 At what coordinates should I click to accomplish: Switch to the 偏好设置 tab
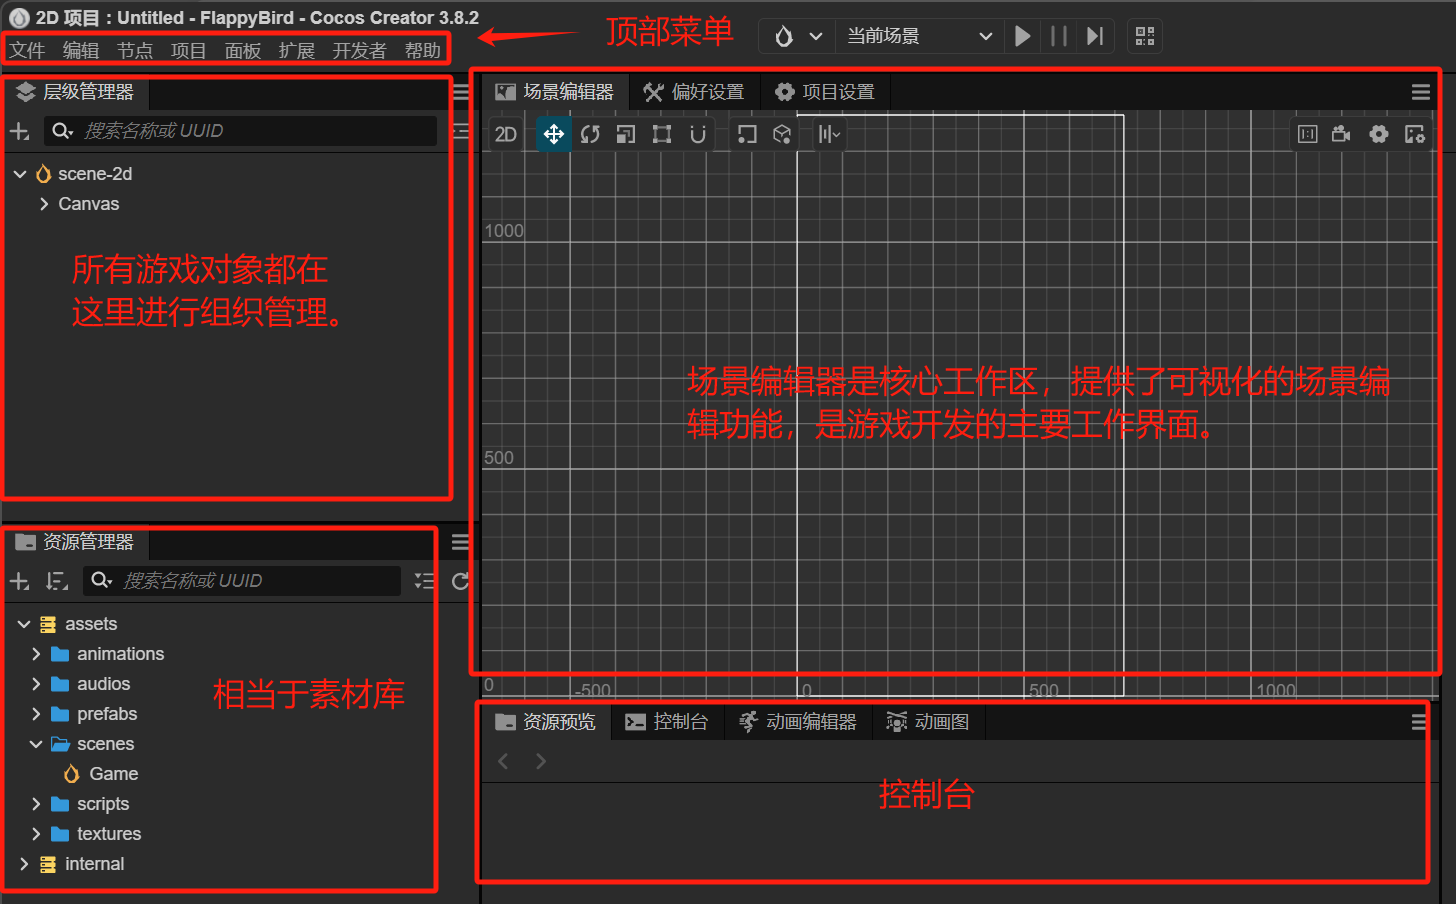[694, 92]
